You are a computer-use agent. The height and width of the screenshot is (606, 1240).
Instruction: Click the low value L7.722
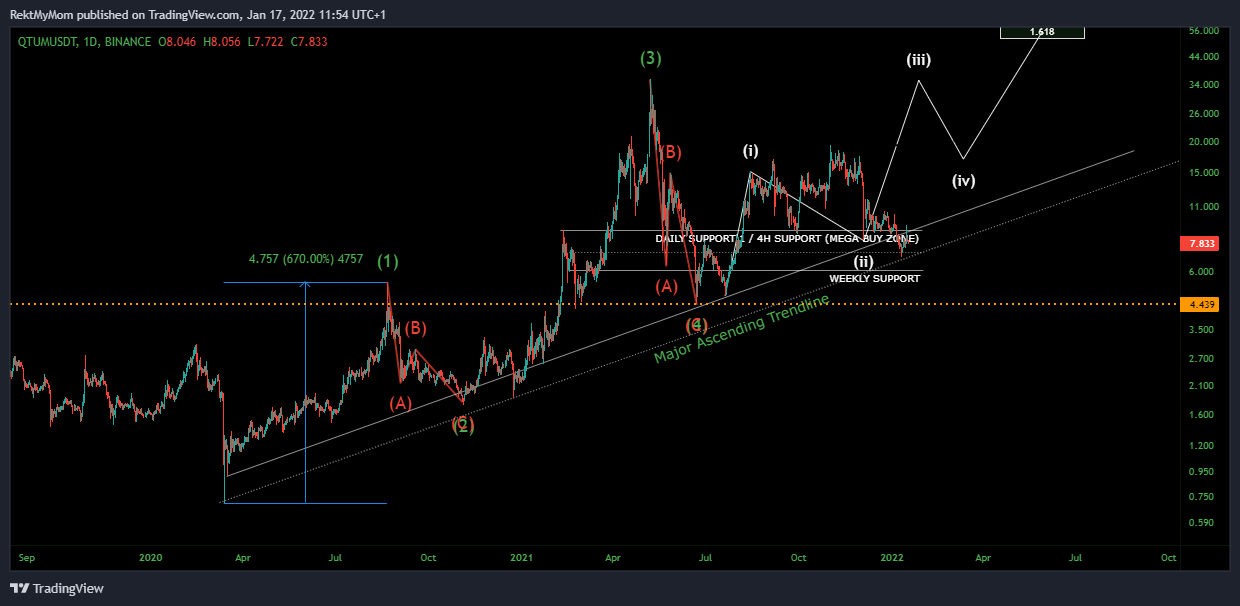(x=265, y=42)
